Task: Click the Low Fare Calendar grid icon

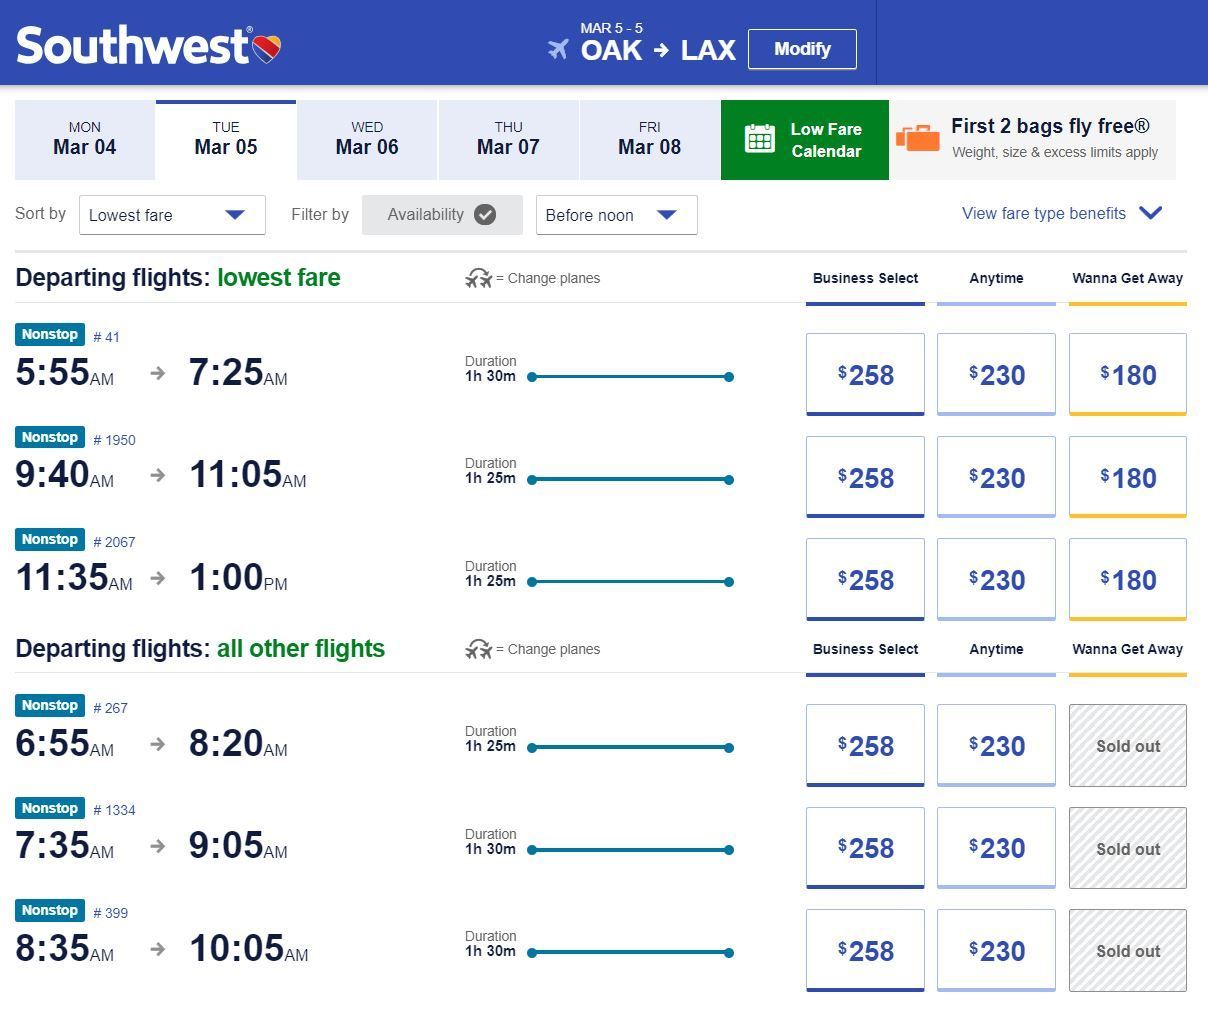Action: 760,139
